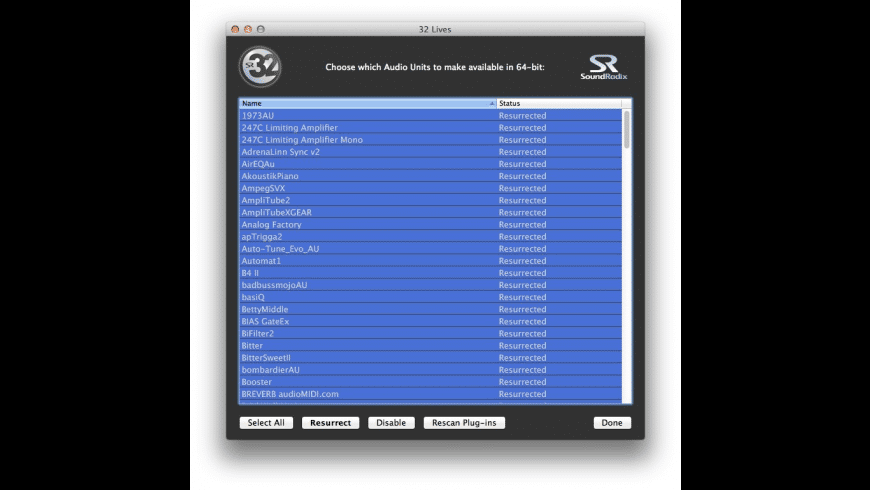Sort the list by the Name column header
This screenshot has width=870, height=490.
click(x=367, y=103)
